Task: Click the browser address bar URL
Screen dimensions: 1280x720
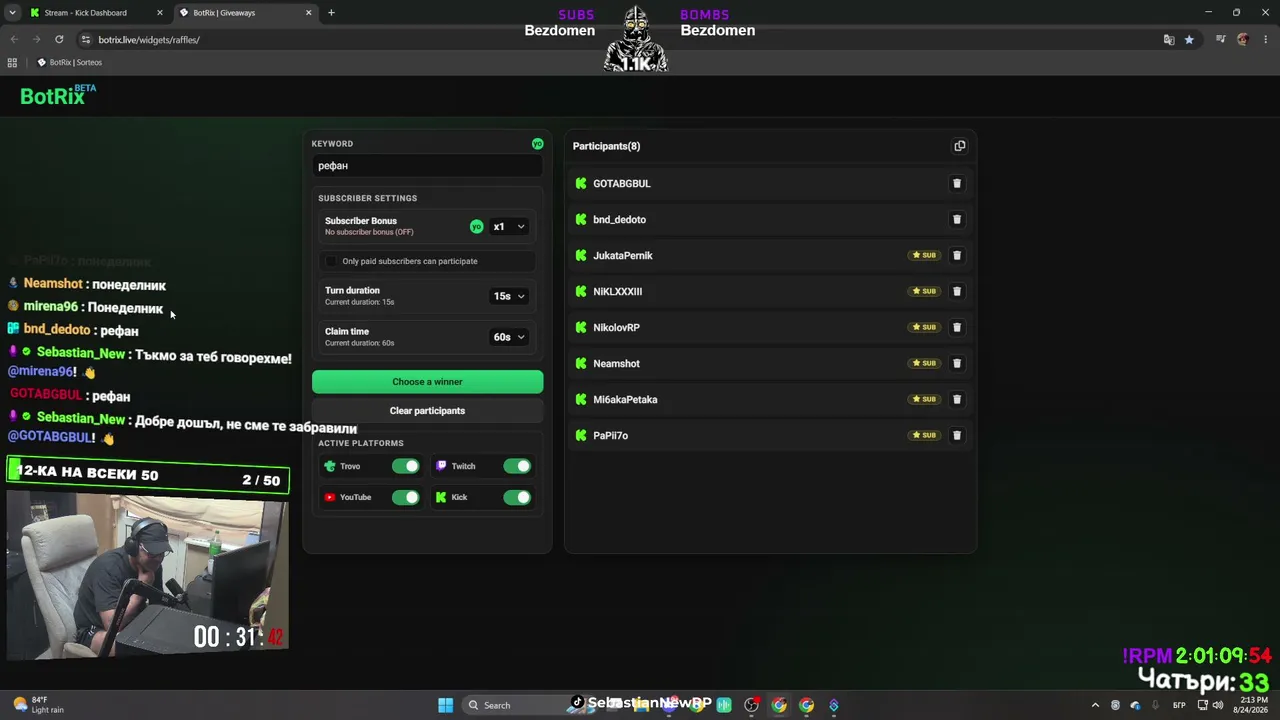Action: pyautogui.click(x=150, y=40)
